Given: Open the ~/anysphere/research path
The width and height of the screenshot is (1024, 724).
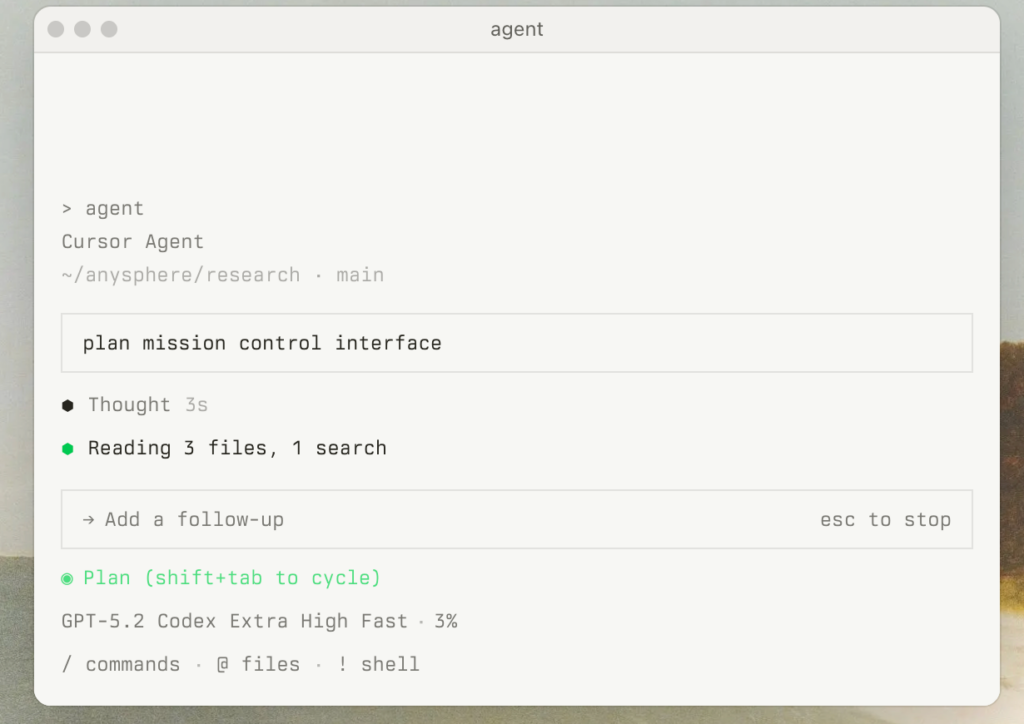Looking at the screenshot, I should (180, 274).
